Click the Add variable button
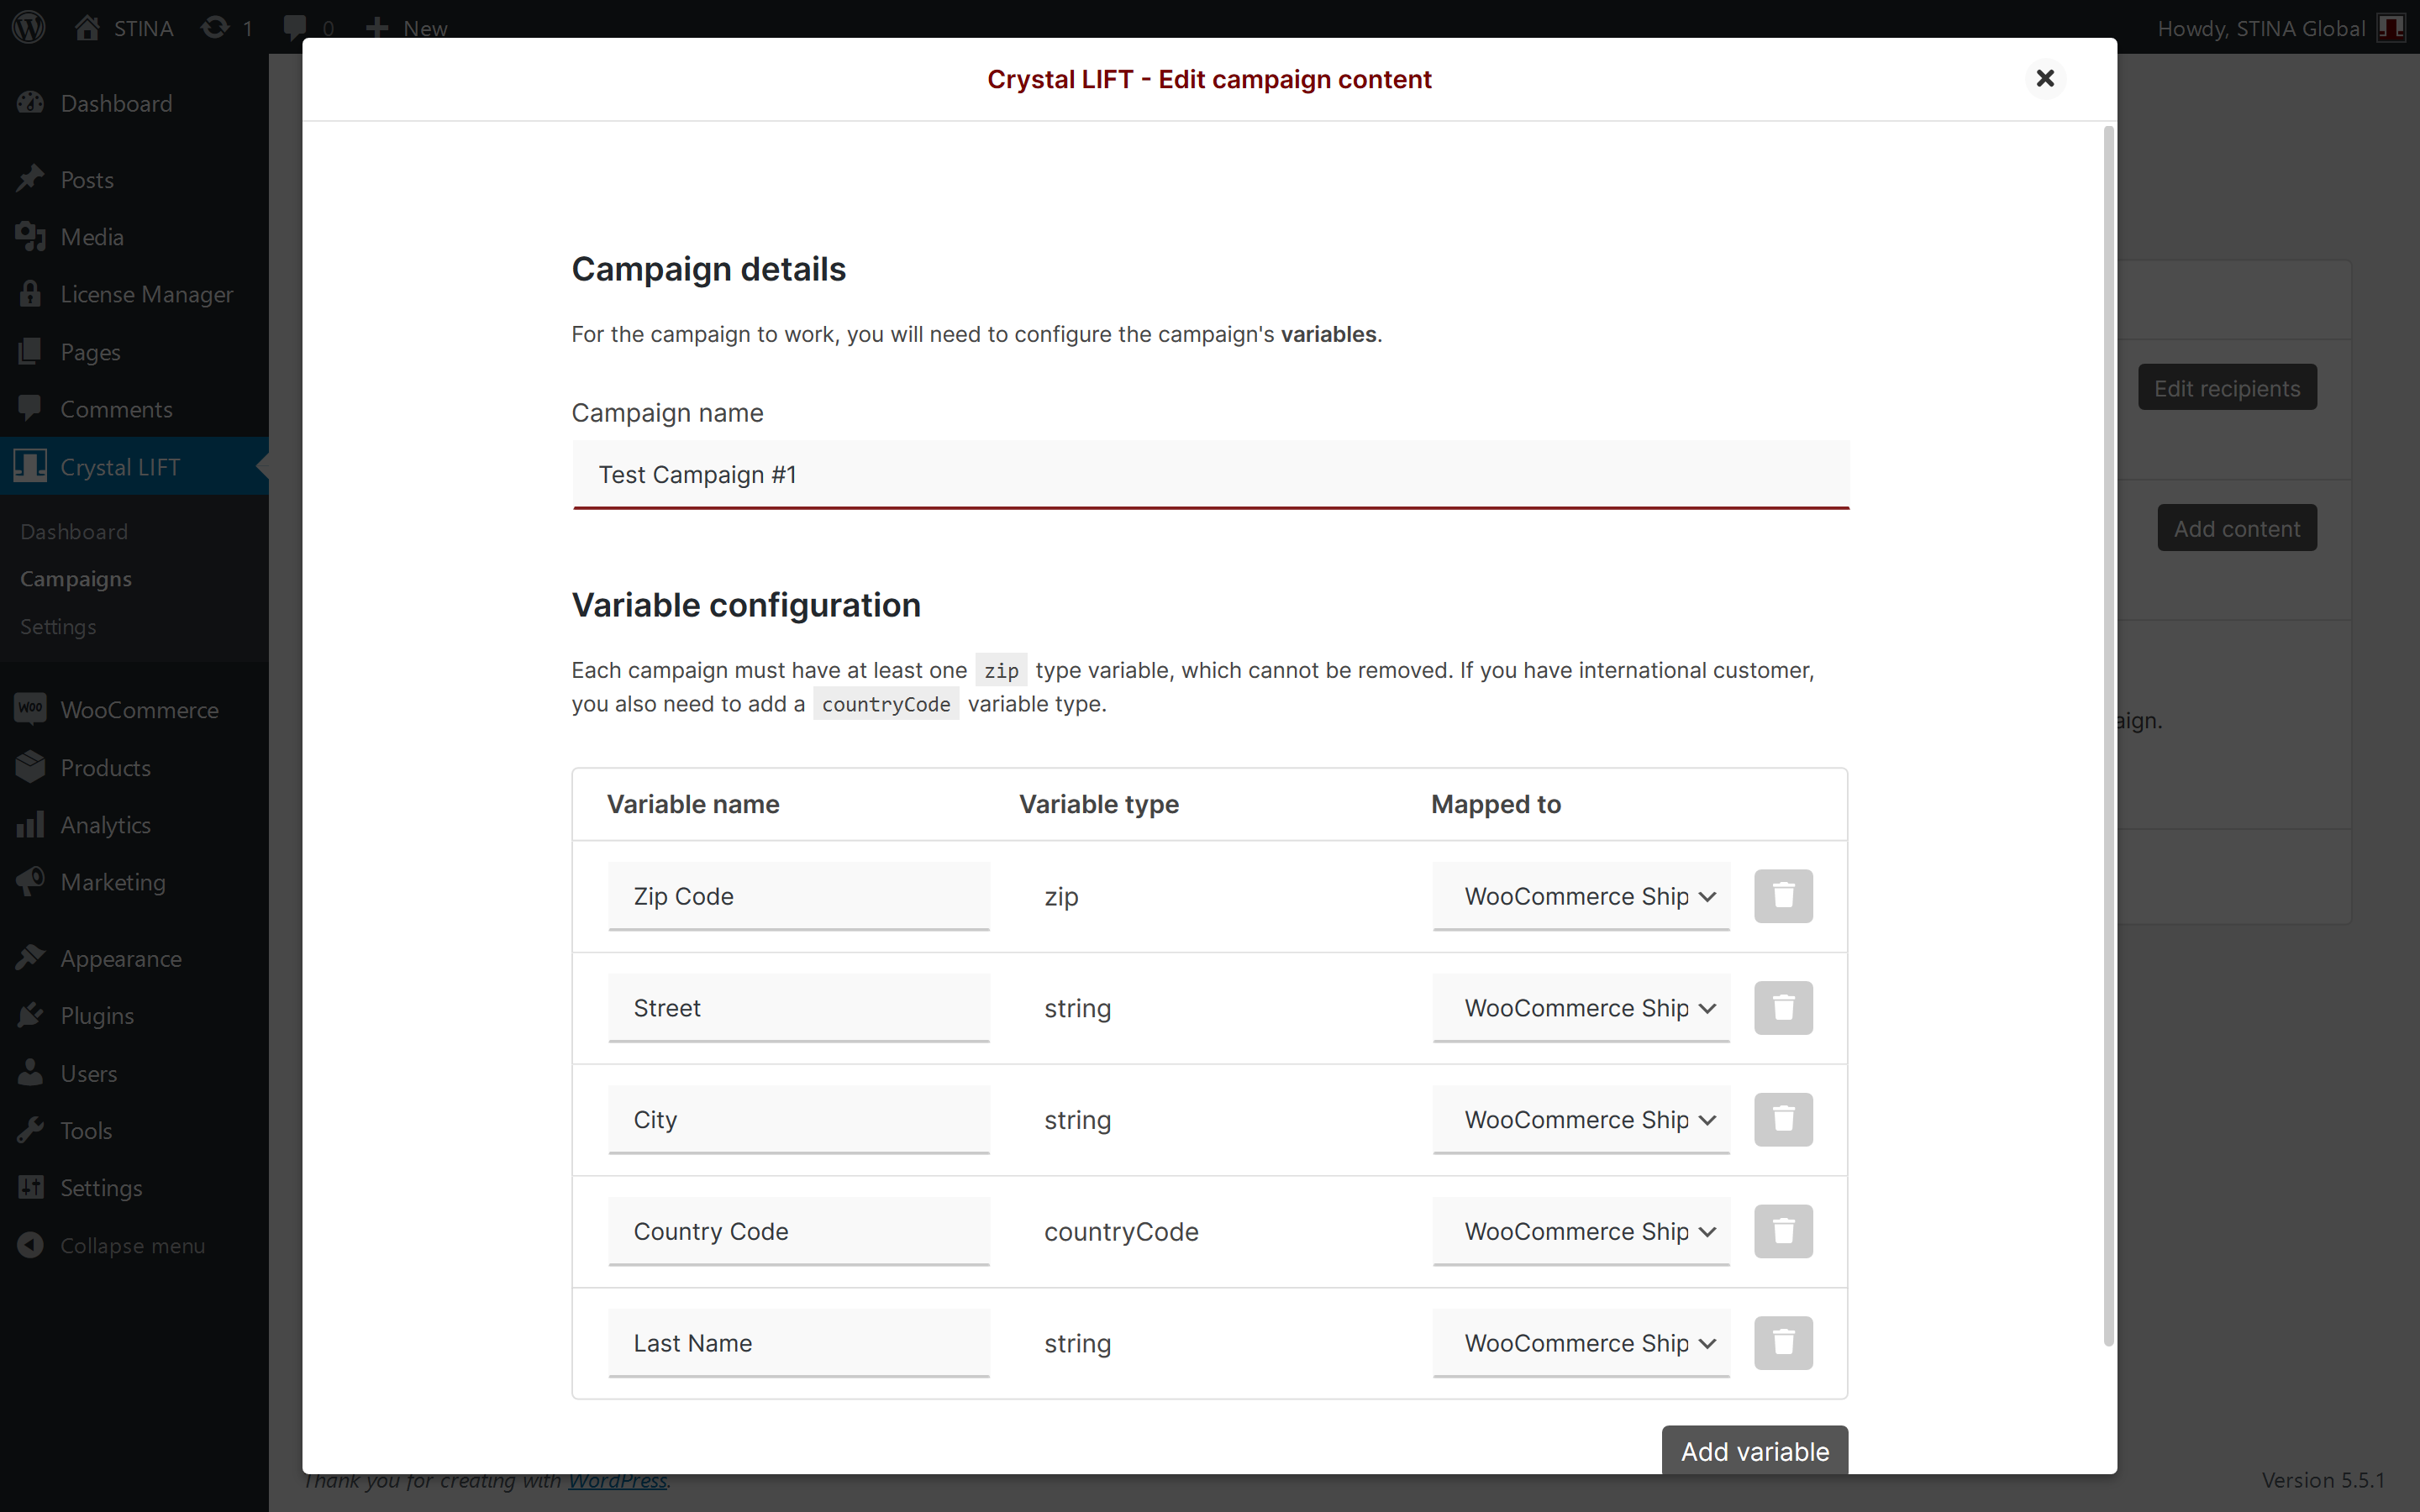Viewport: 2420px width, 1512px height. pyautogui.click(x=1754, y=1450)
